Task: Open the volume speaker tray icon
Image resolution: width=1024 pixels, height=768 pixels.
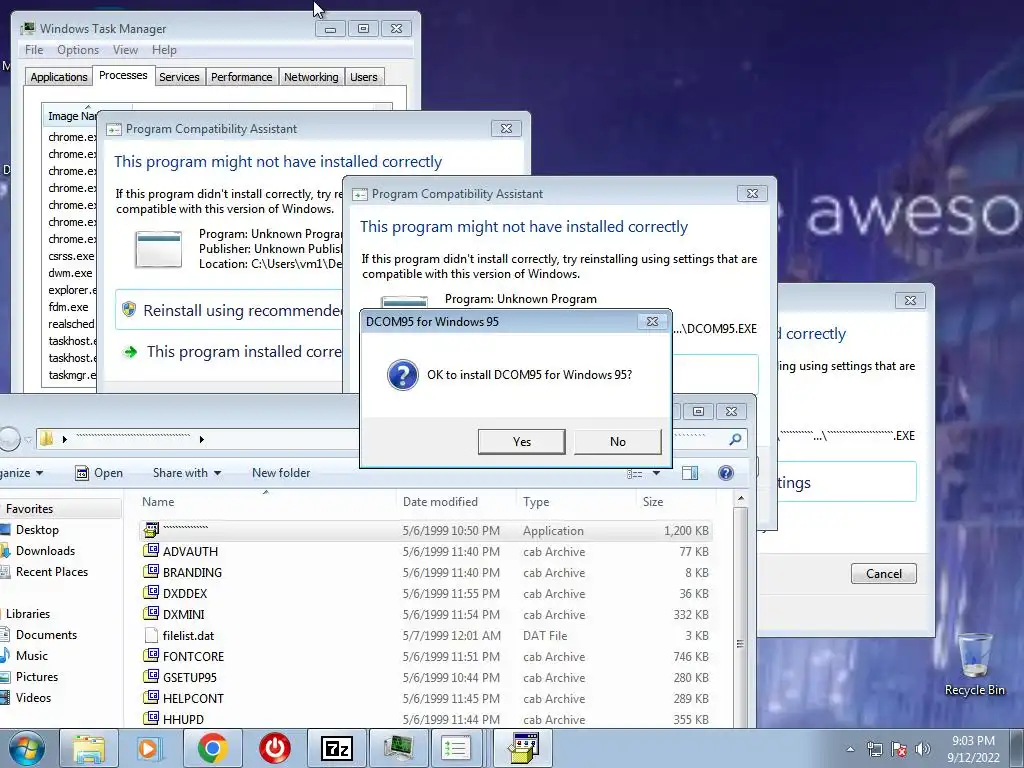Action: pos(923,749)
